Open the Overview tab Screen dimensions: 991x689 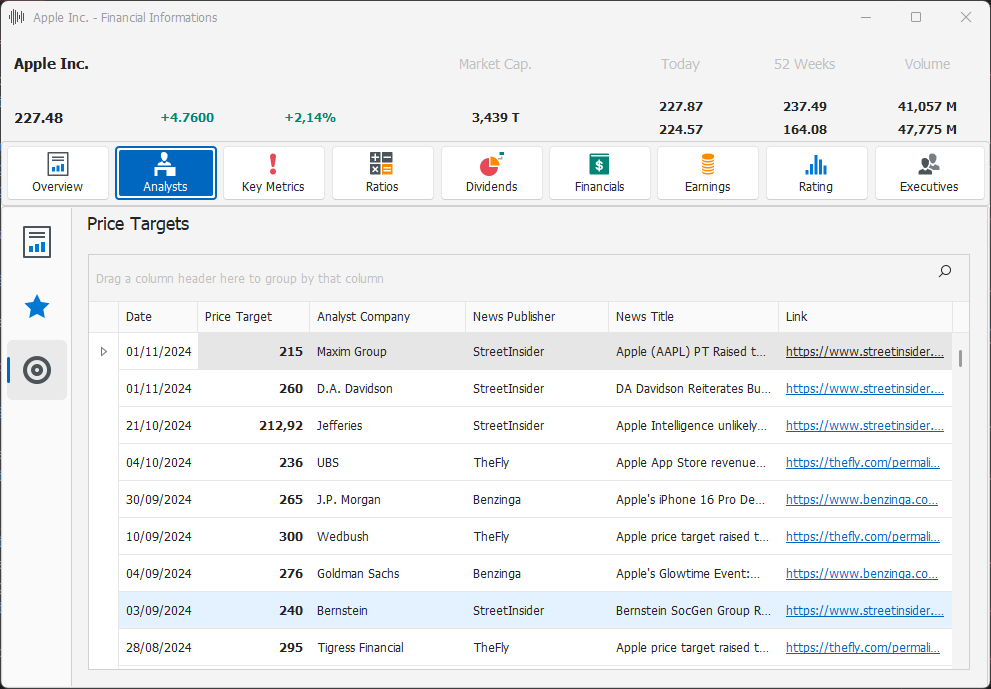click(x=58, y=173)
